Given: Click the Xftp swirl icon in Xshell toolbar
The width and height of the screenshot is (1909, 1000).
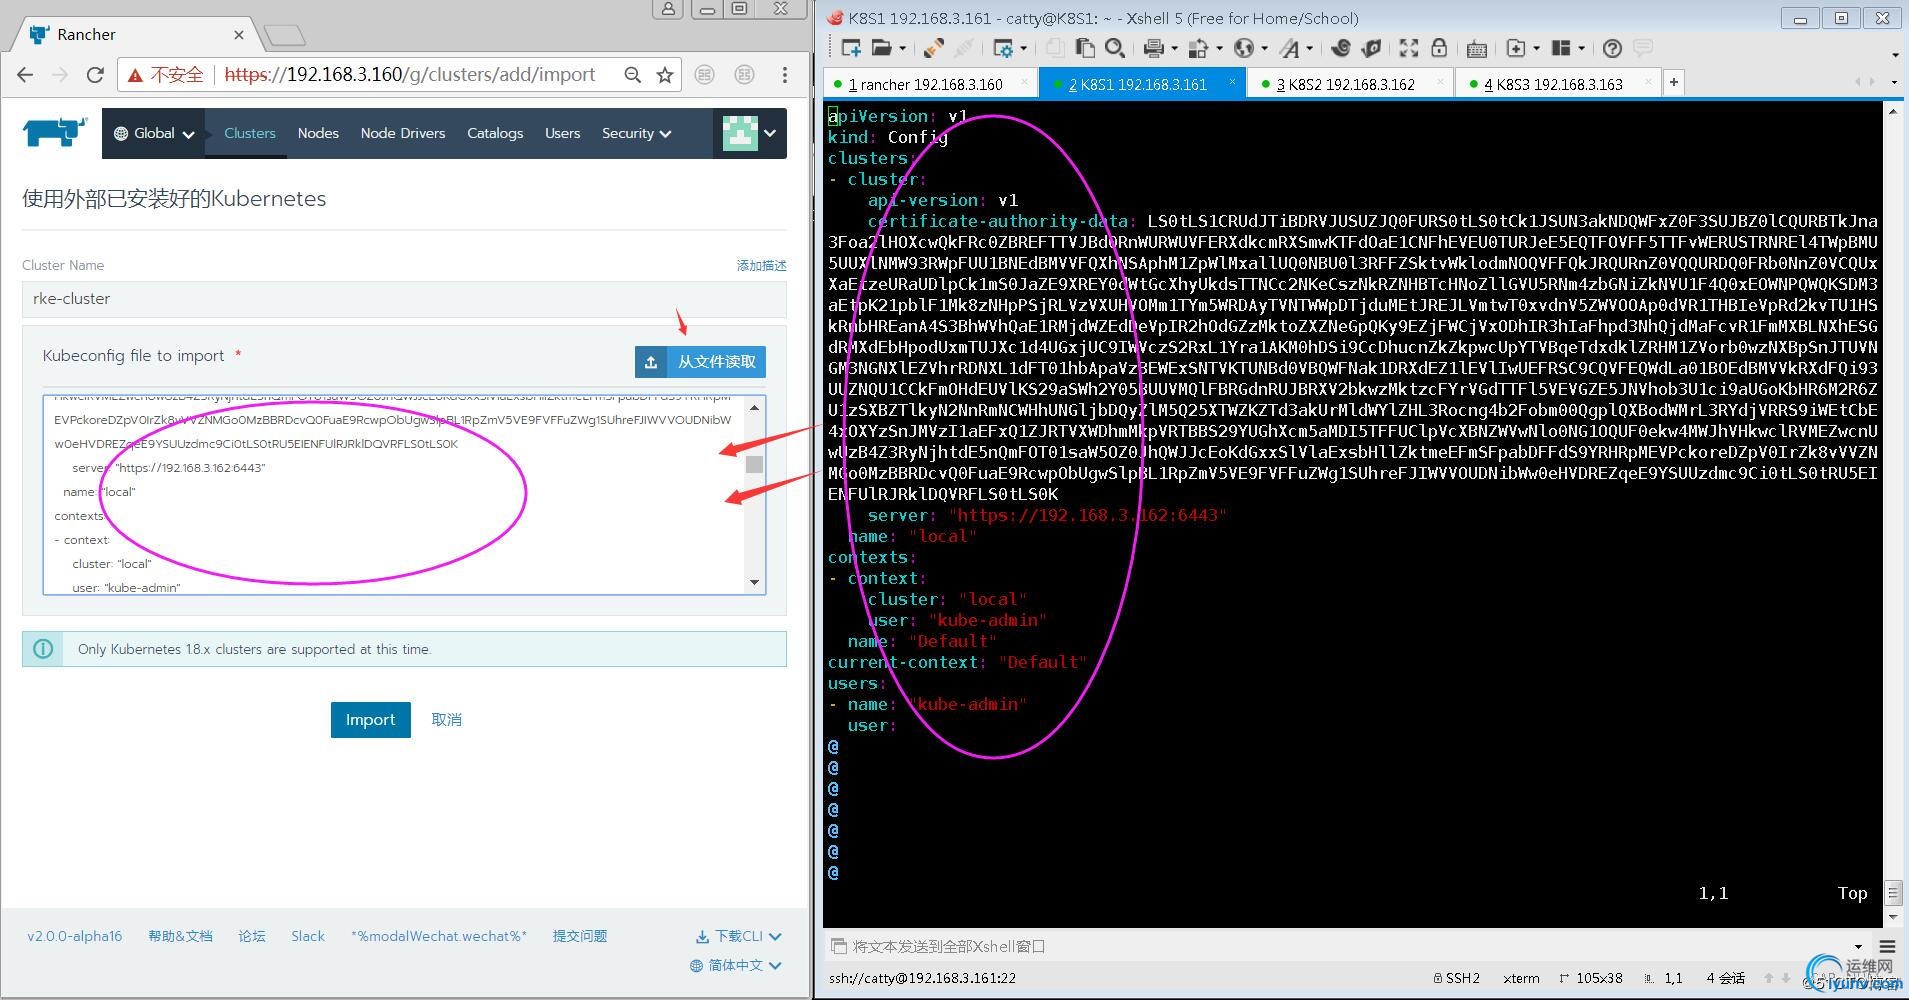Looking at the screenshot, I should pyautogui.click(x=1341, y=48).
